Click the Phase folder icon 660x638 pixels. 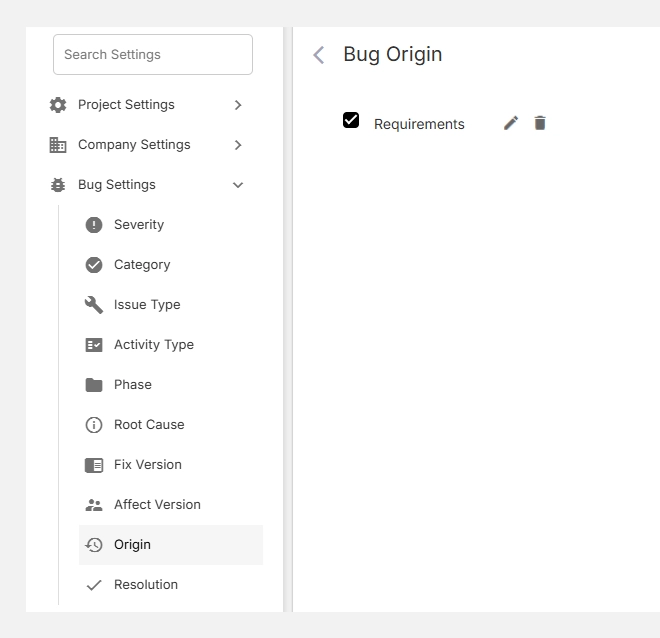tap(94, 385)
